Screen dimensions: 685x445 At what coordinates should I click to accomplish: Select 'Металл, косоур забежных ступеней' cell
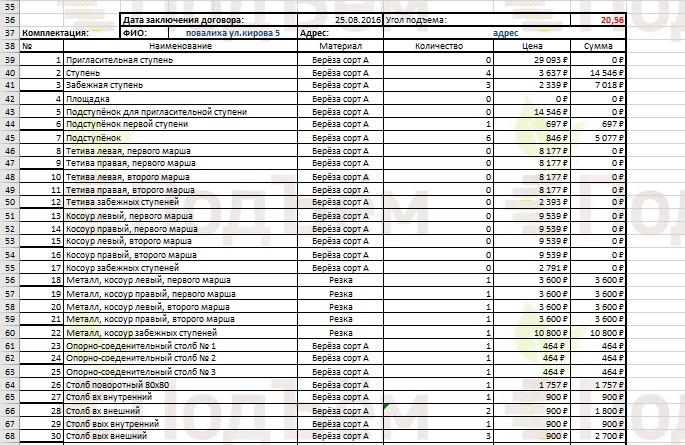(x=180, y=333)
